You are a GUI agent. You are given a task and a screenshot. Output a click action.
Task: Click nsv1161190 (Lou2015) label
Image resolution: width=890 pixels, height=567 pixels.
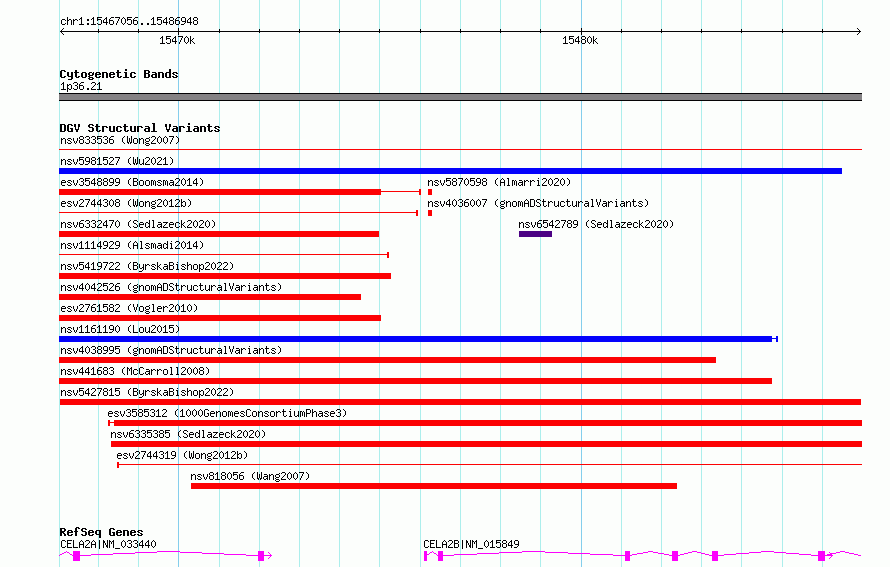[120, 329]
